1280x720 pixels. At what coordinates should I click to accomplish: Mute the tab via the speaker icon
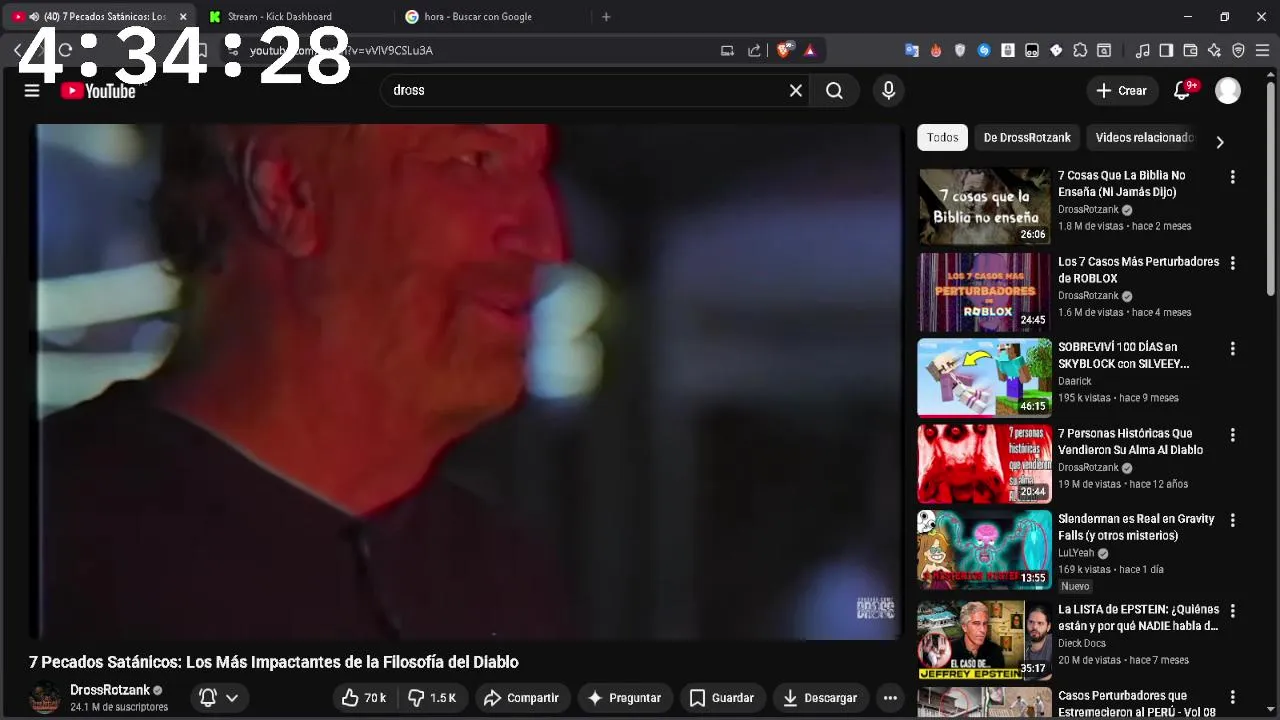click(34, 17)
